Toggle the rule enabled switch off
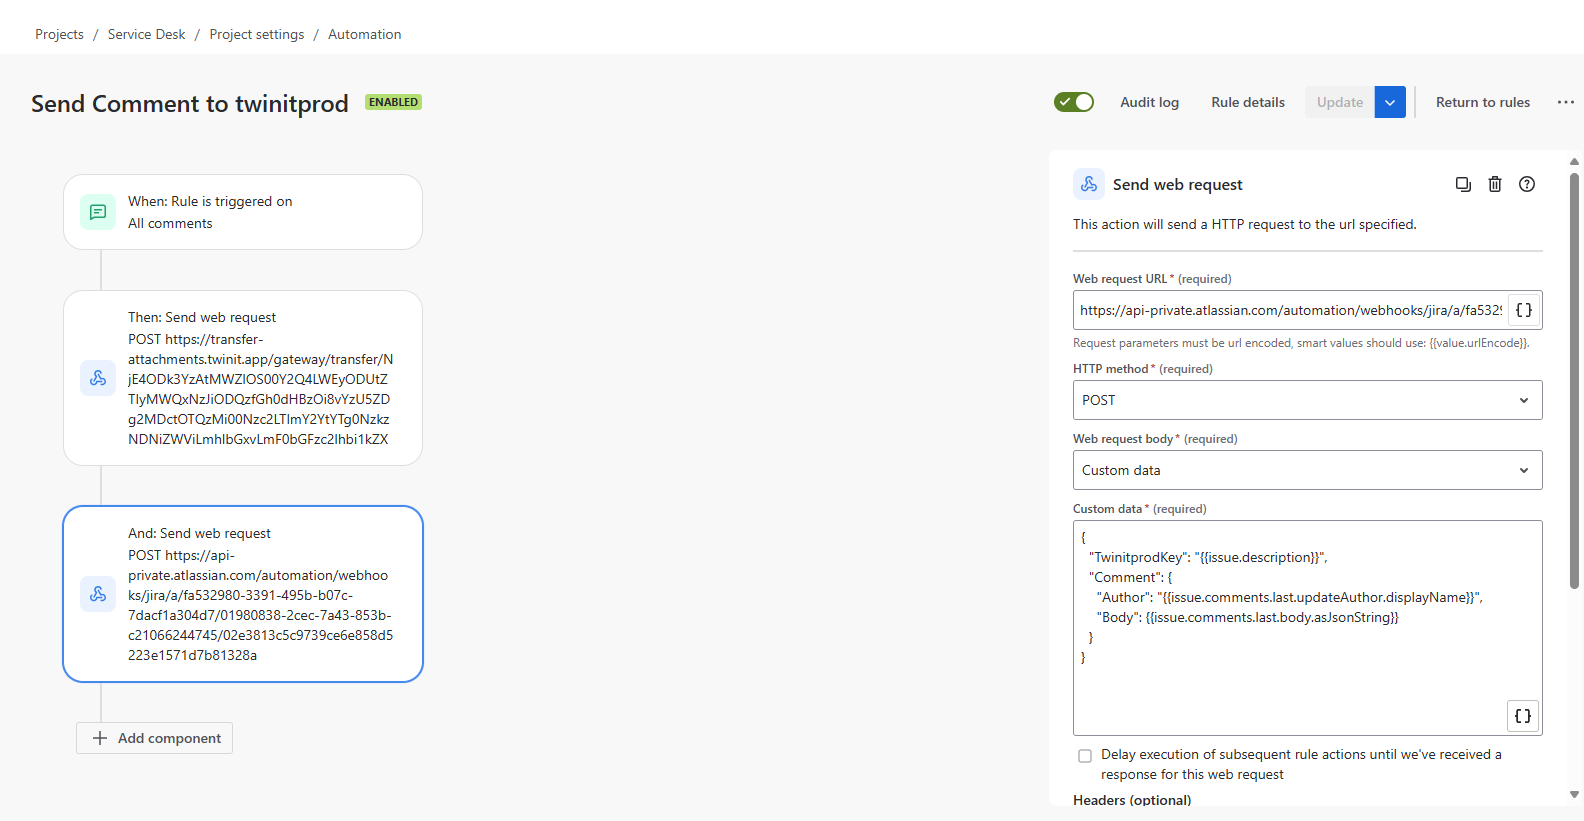The width and height of the screenshot is (1584, 821). click(x=1074, y=102)
